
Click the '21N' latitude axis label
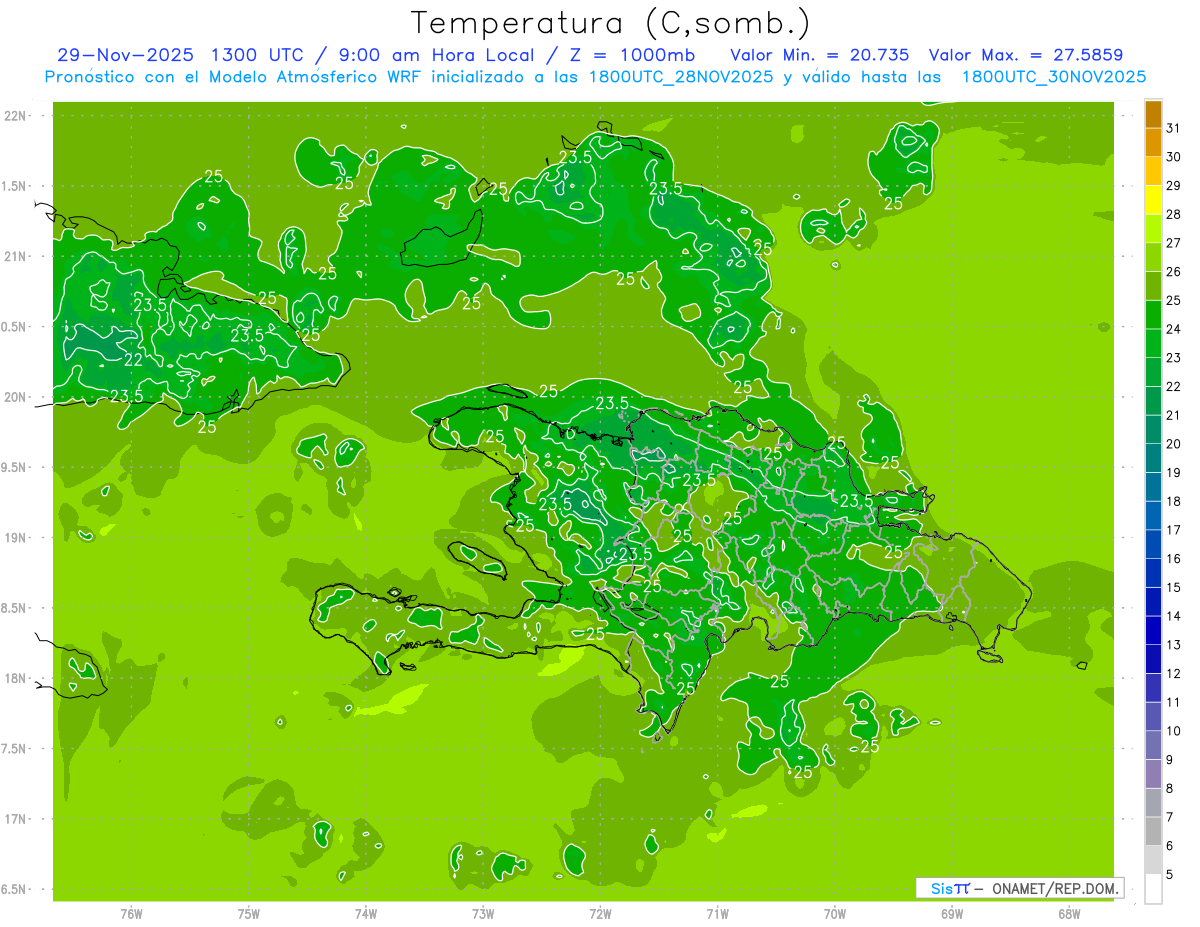(15, 257)
